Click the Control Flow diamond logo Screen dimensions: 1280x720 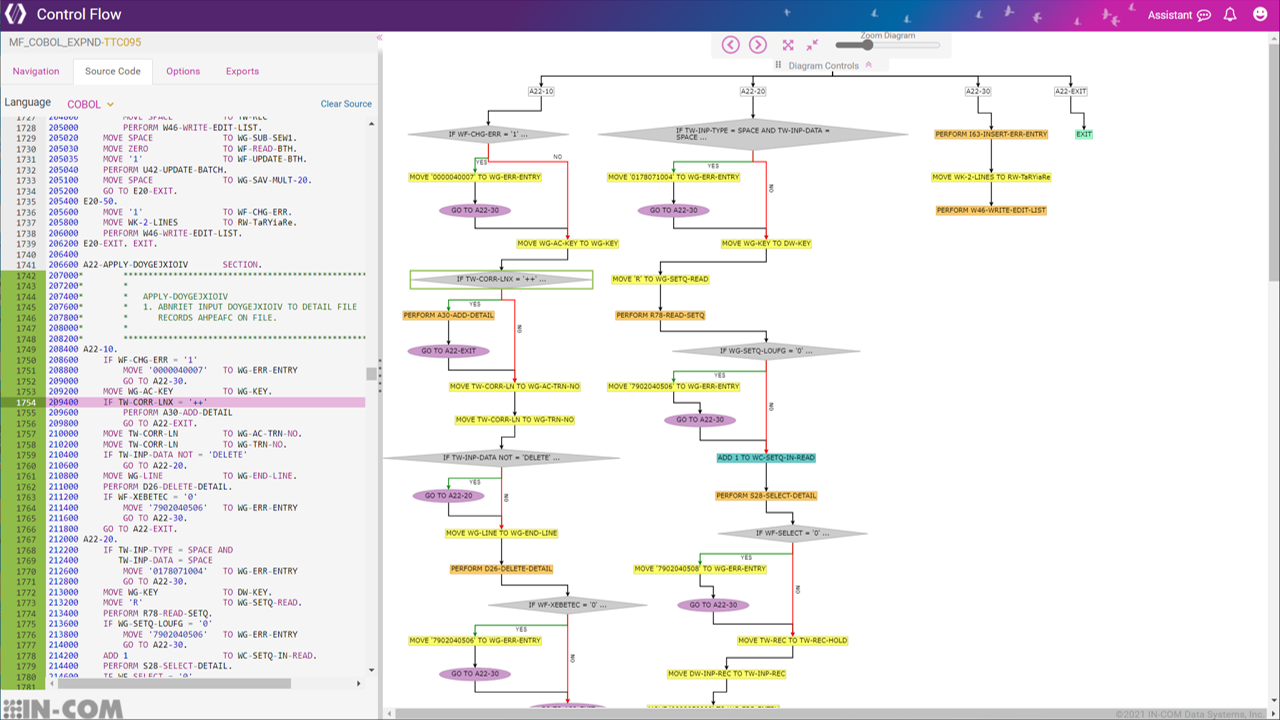click(x=16, y=14)
